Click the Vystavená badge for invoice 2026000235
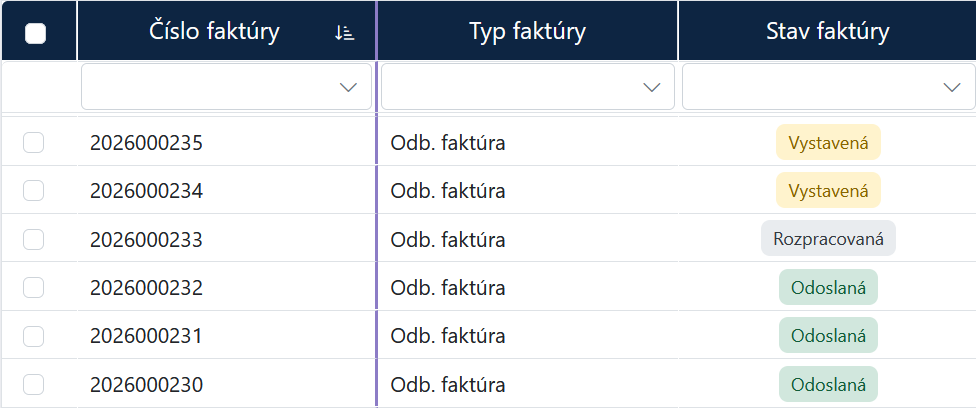Image resolution: width=976 pixels, height=408 pixels. click(x=828, y=143)
